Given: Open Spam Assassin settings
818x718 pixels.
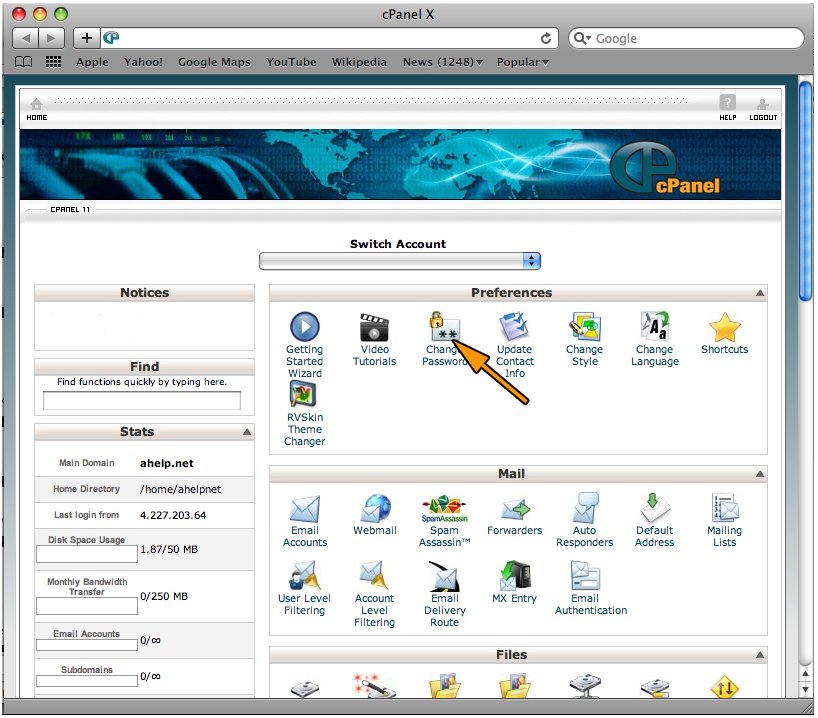Looking at the screenshot, I should [x=444, y=508].
